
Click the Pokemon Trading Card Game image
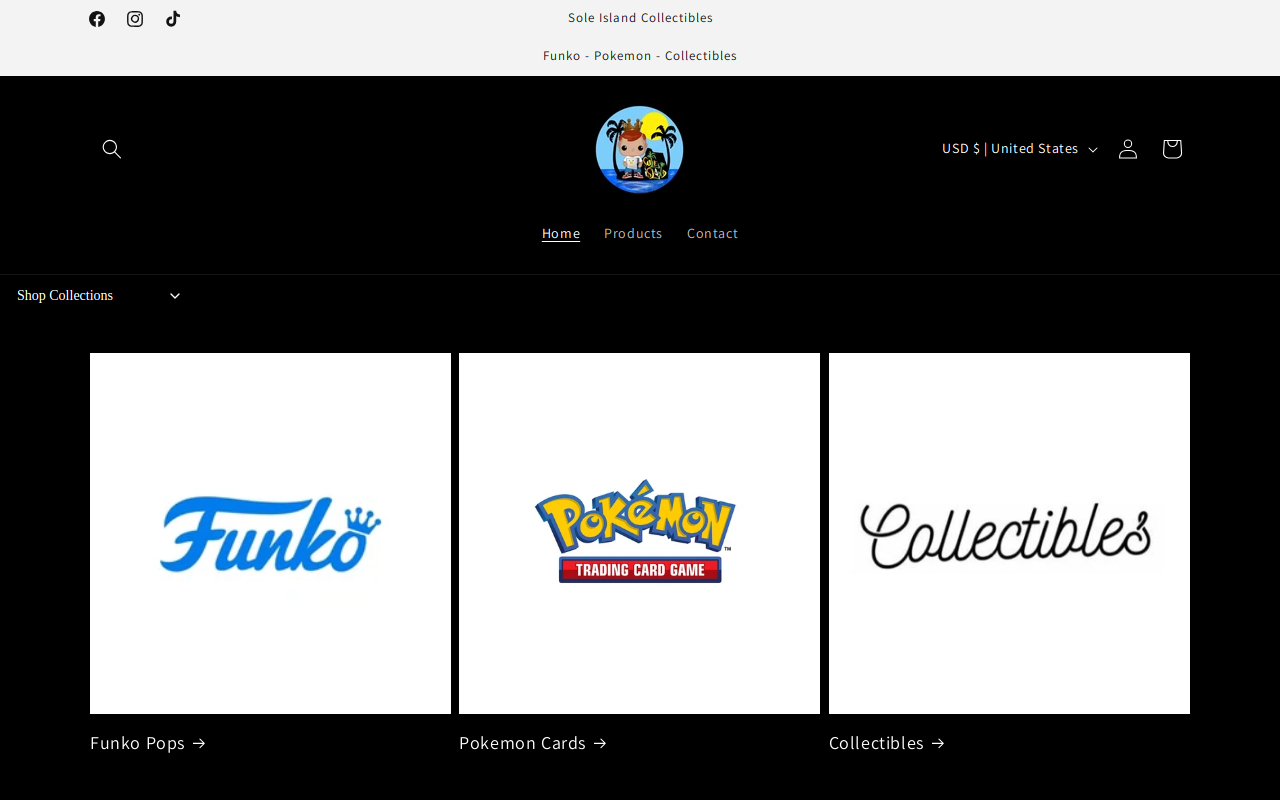point(639,533)
